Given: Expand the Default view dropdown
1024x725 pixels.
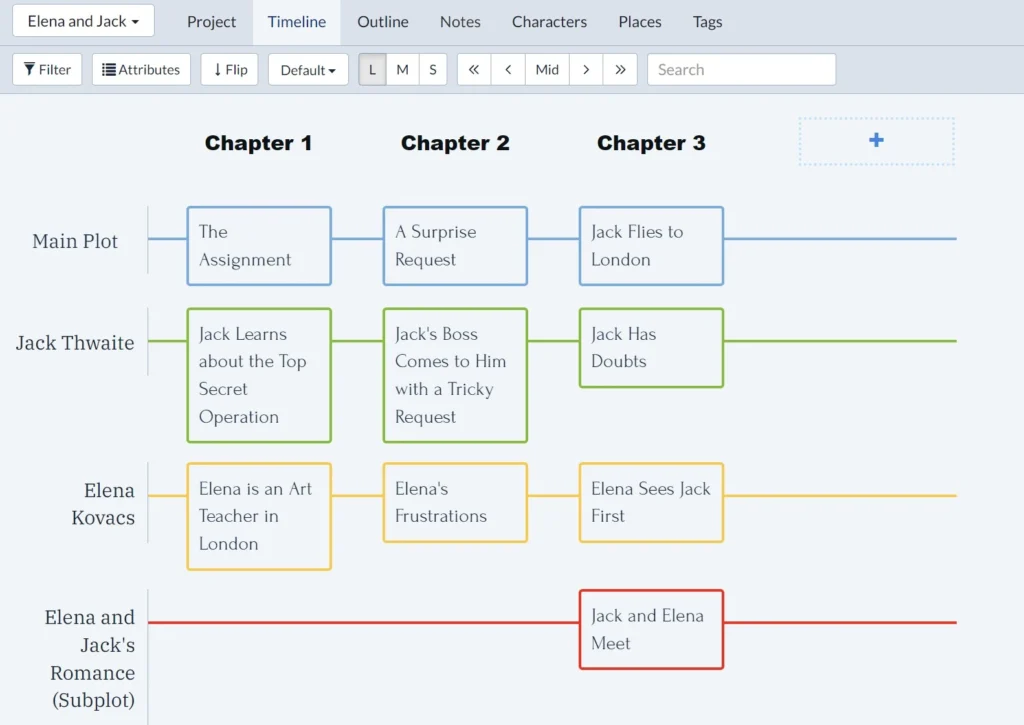Looking at the screenshot, I should tap(308, 70).
